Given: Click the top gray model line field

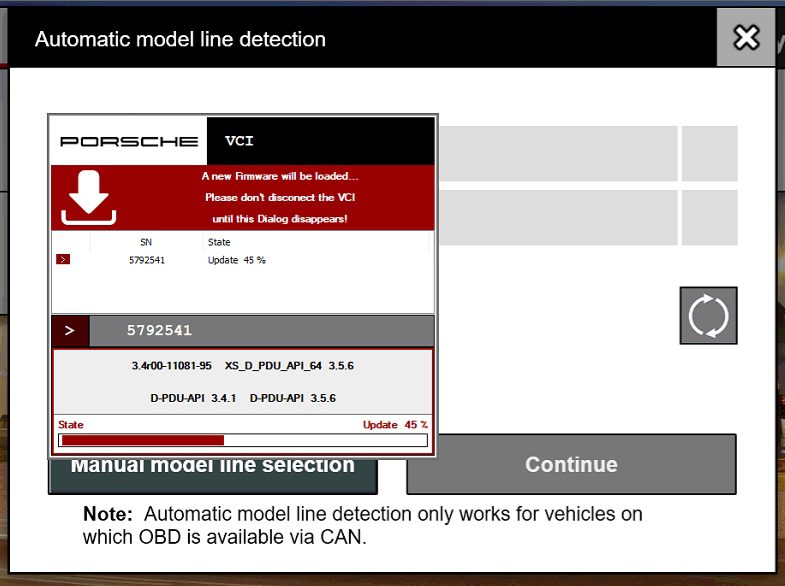Looking at the screenshot, I should click(558, 154).
